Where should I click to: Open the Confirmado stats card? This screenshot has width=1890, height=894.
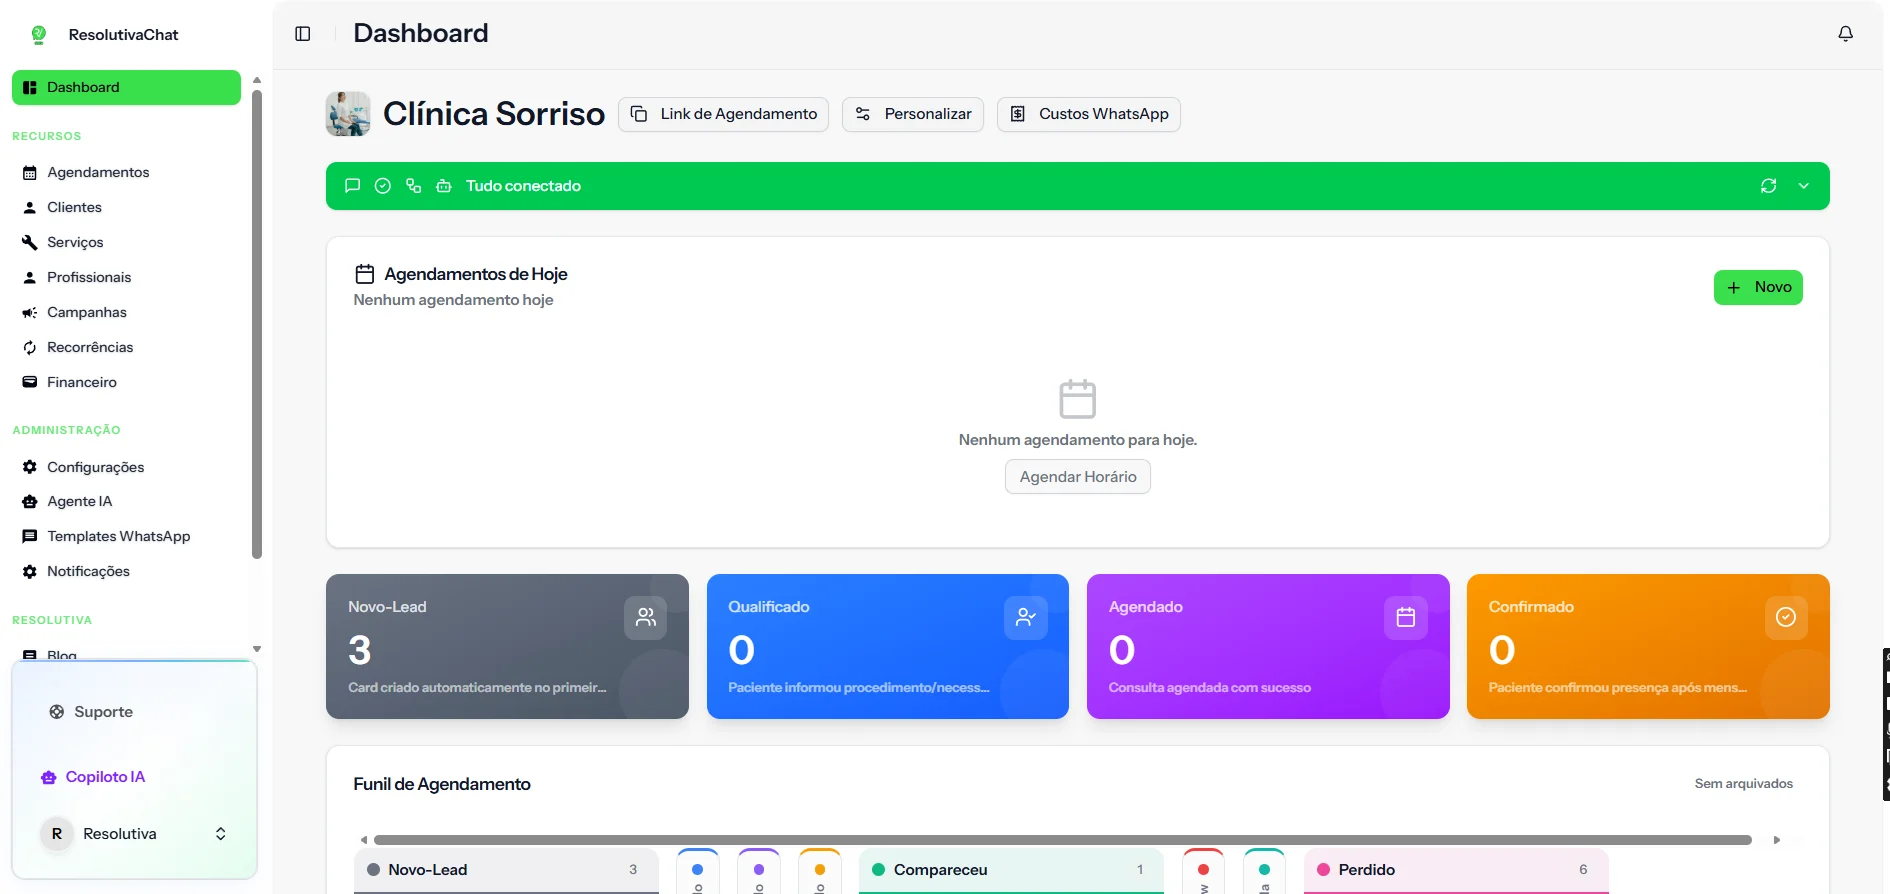pyautogui.click(x=1648, y=646)
